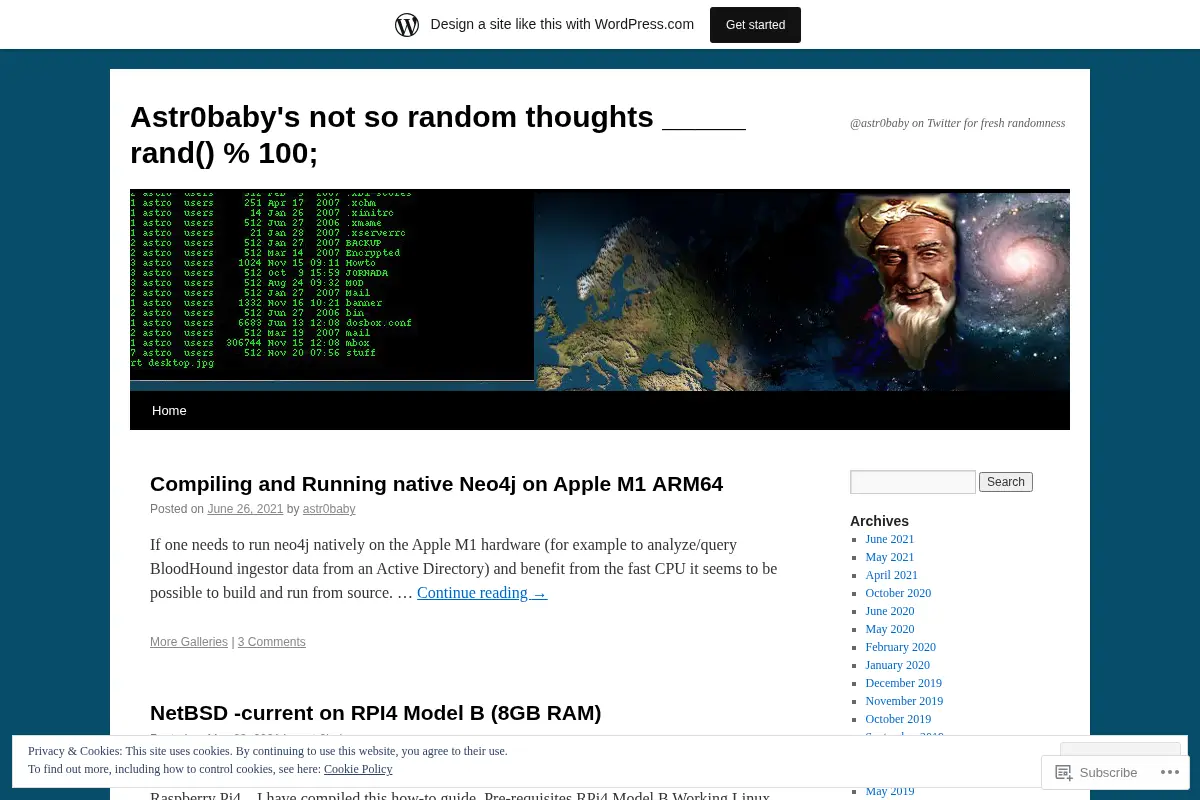Open the June 2020 archive
This screenshot has height=800, width=1200.
(890, 611)
